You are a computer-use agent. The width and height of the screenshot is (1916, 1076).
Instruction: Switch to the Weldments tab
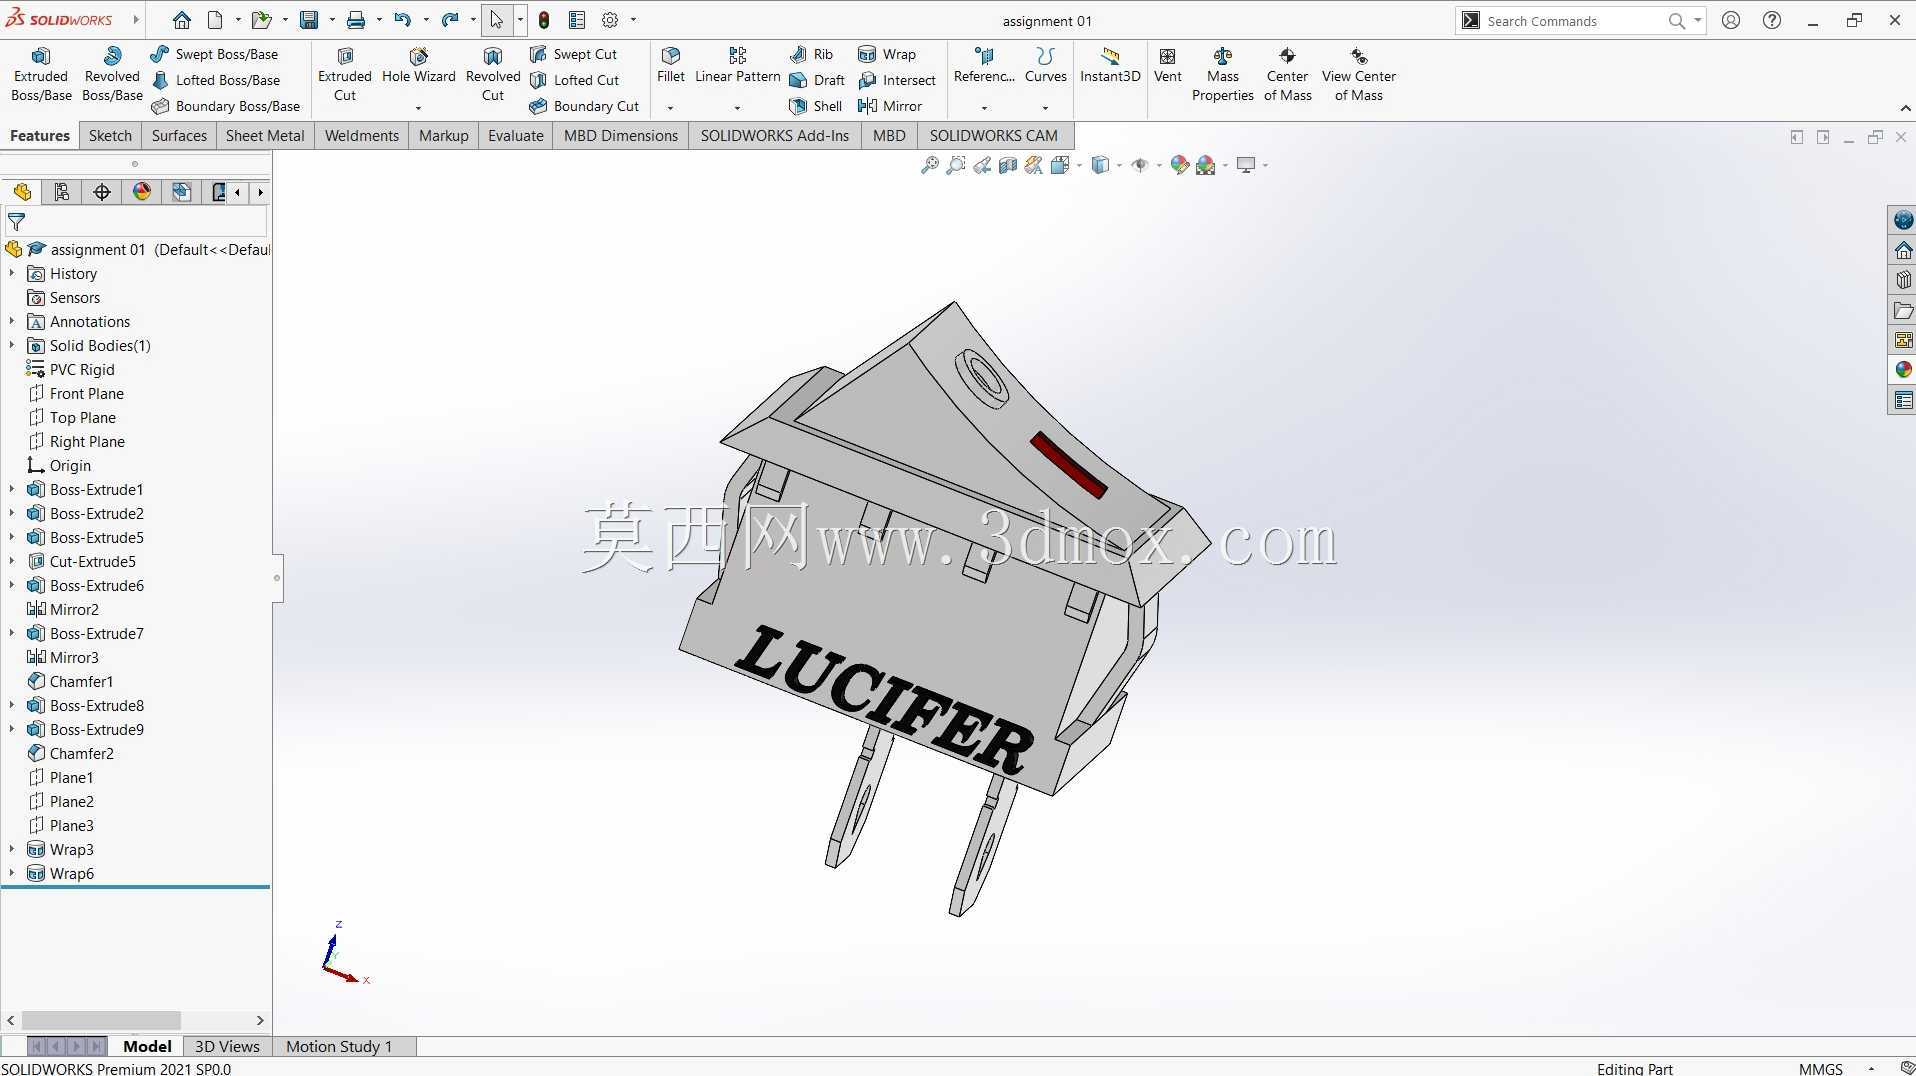point(362,136)
